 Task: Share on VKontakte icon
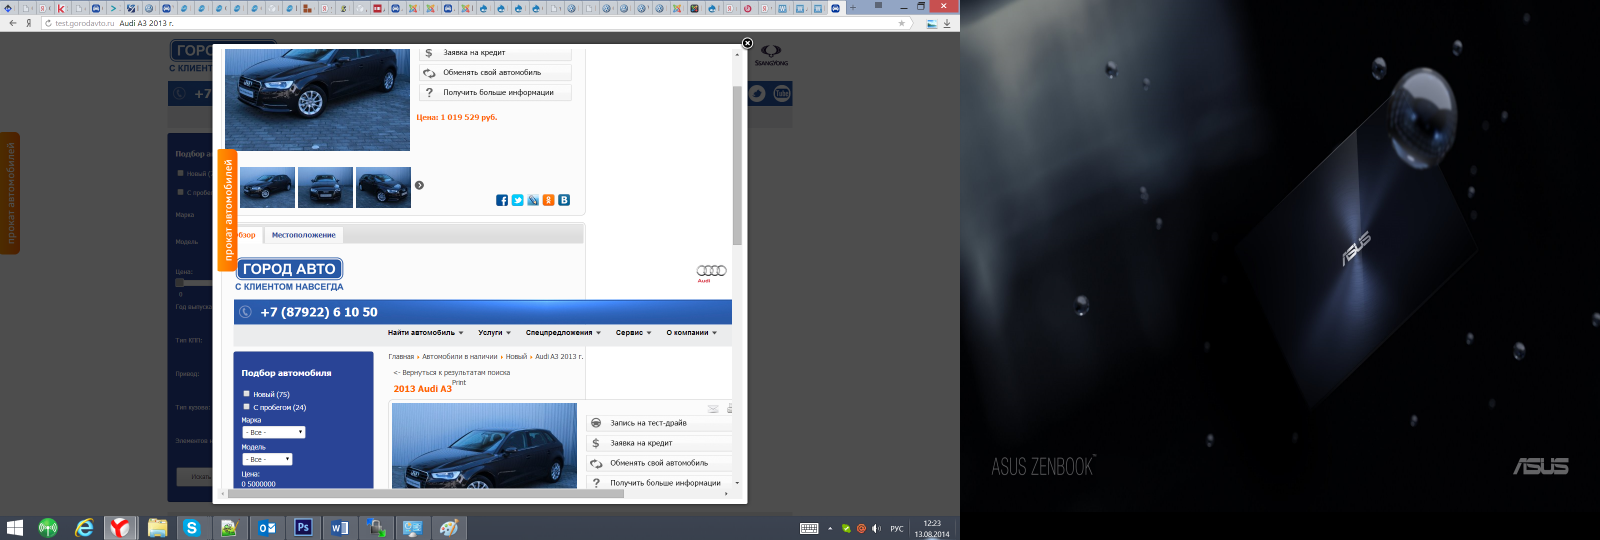564,200
